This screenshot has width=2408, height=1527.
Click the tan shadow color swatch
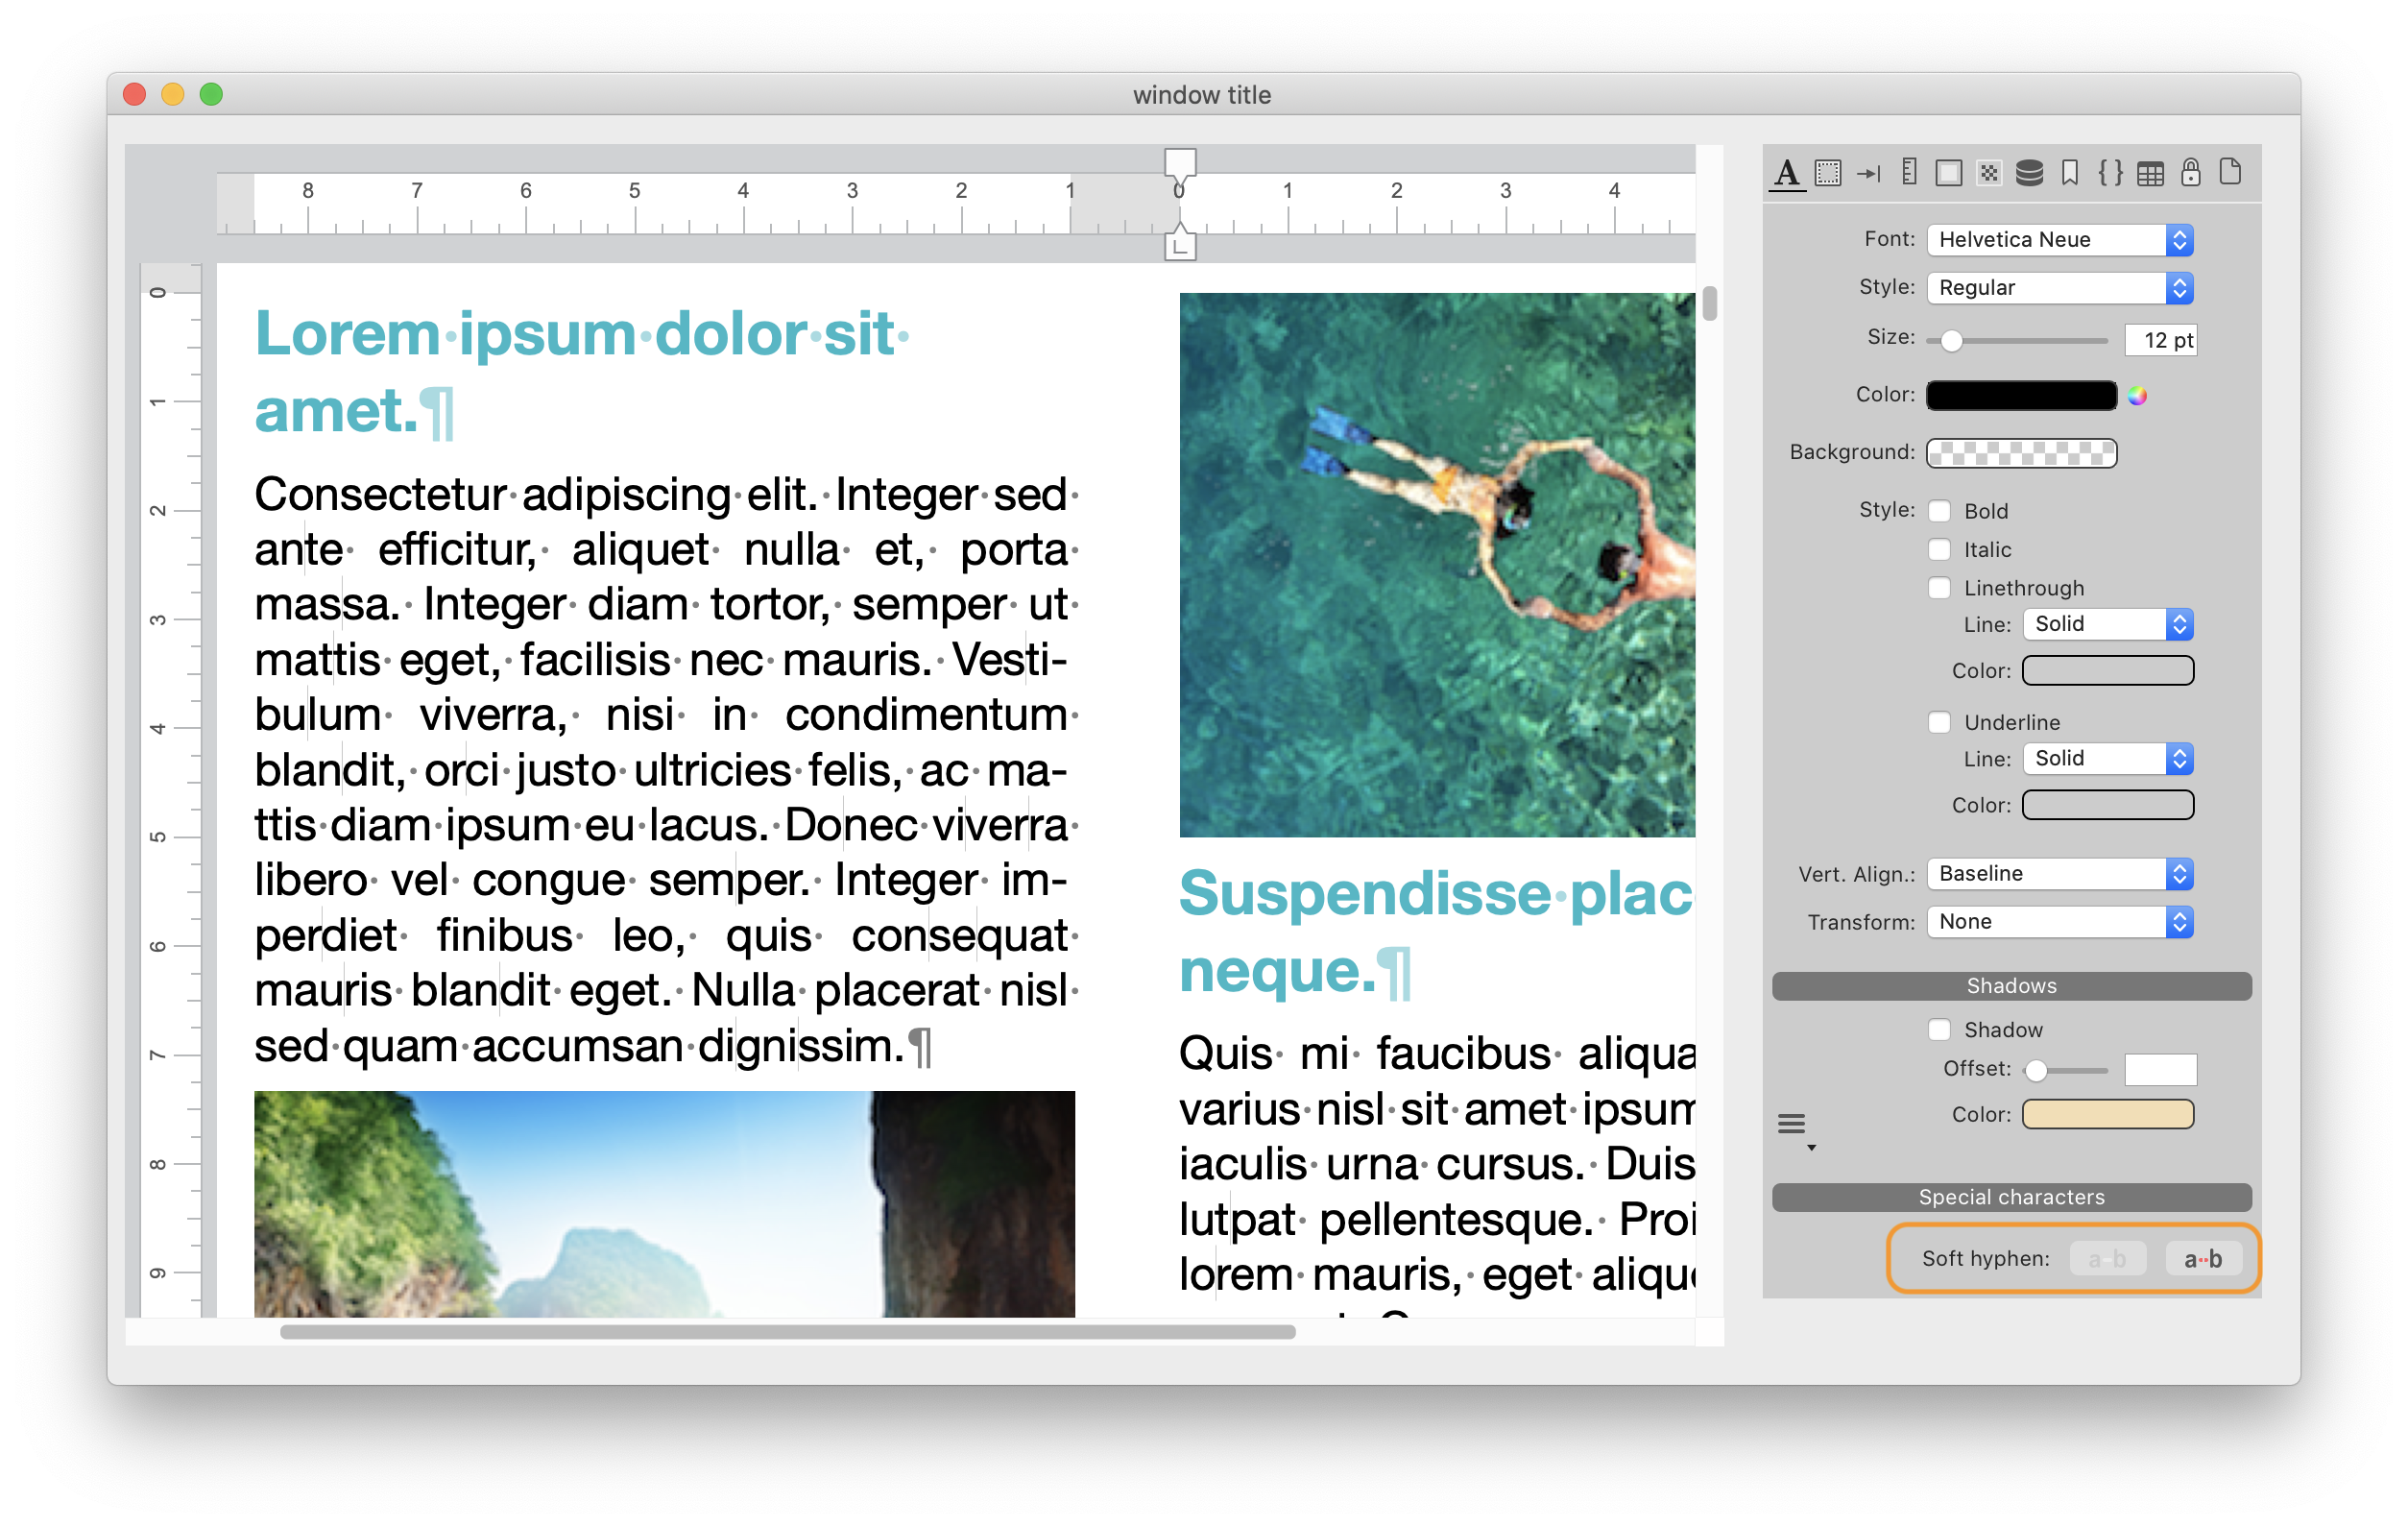click(x=2107, y=1114)
